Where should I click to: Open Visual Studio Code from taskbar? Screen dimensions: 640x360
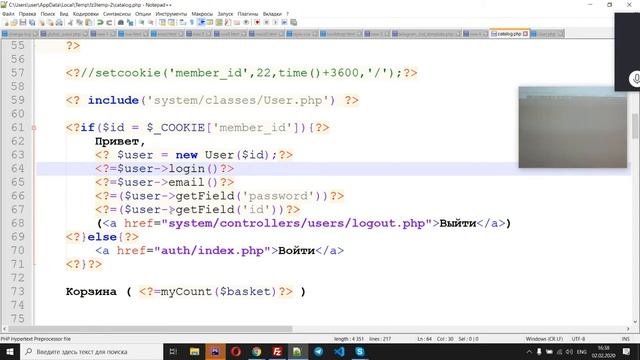(339, 352)
